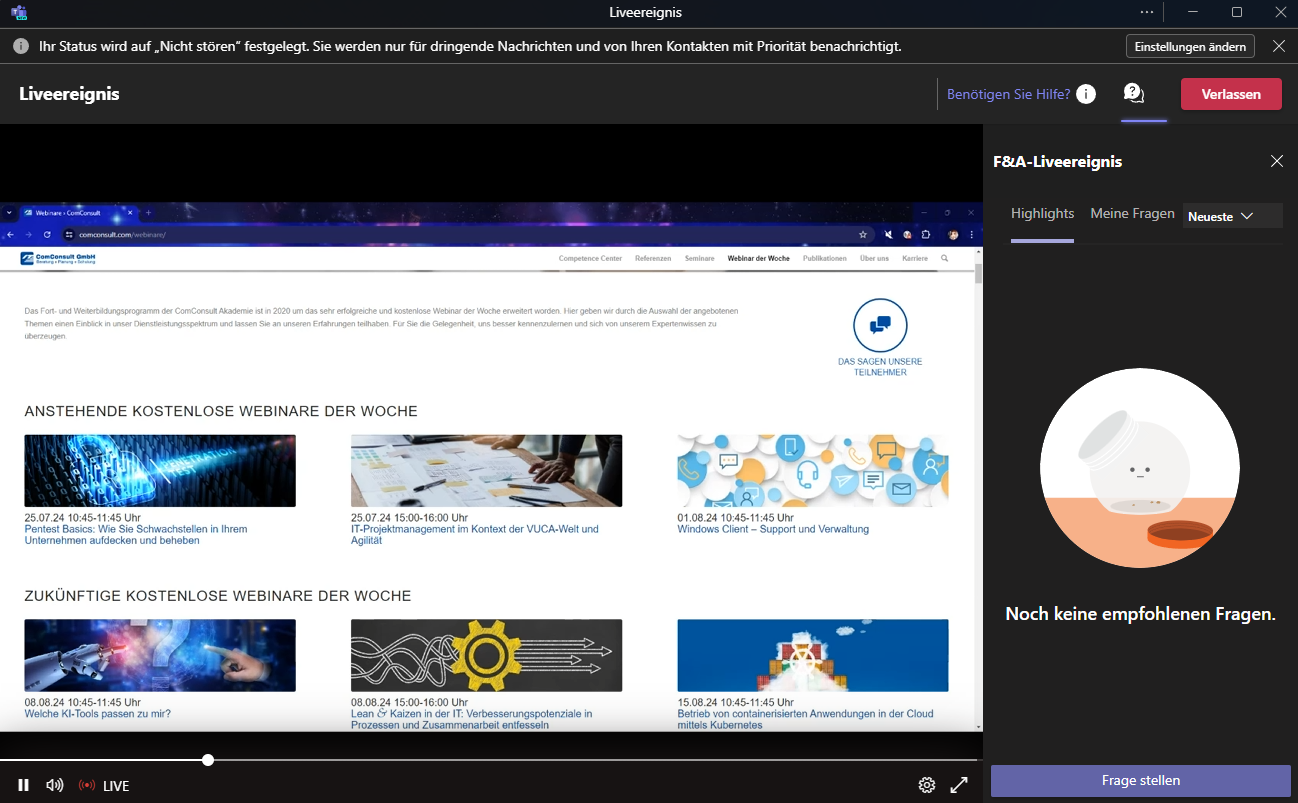Viewport: 1298px width, 803px height.
Task: Mute the live stream volume
Action: (x=55, y=785)
